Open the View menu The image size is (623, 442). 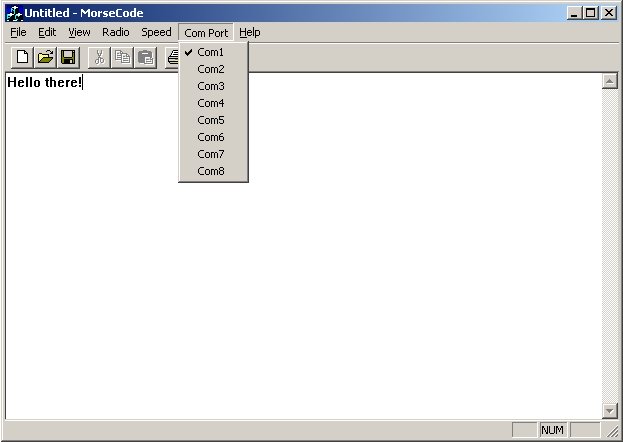coord(79,32)
